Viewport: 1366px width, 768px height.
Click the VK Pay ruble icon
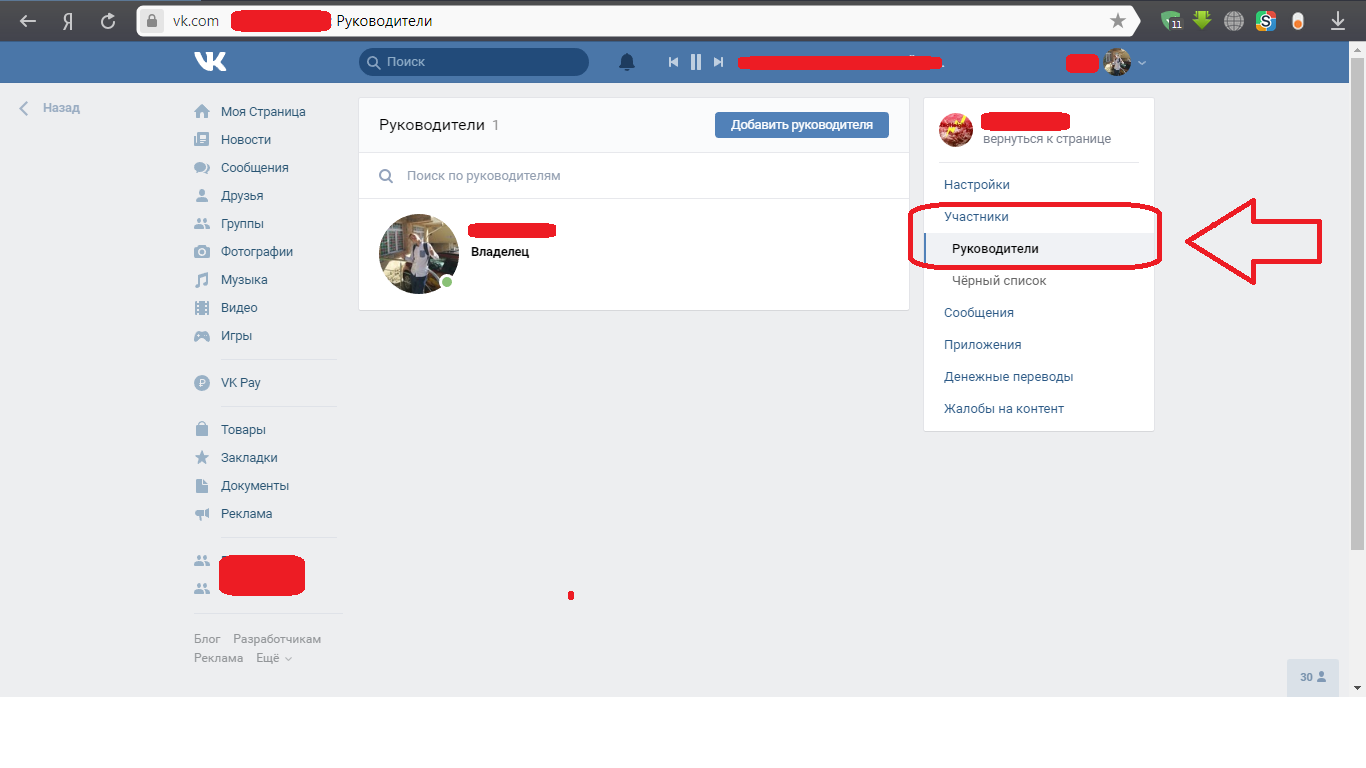202,383
